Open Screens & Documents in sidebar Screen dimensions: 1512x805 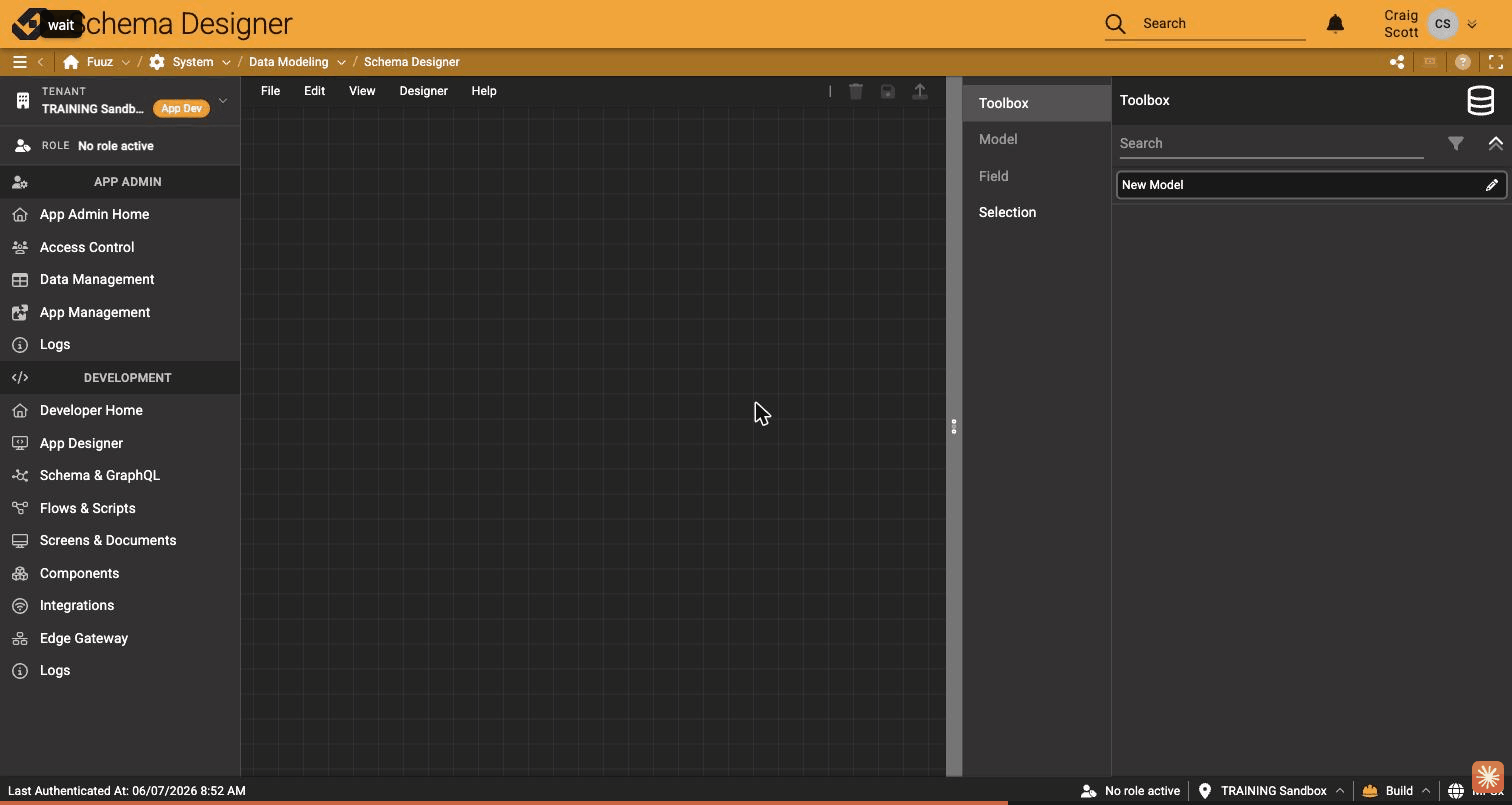(x=120, y=540)
